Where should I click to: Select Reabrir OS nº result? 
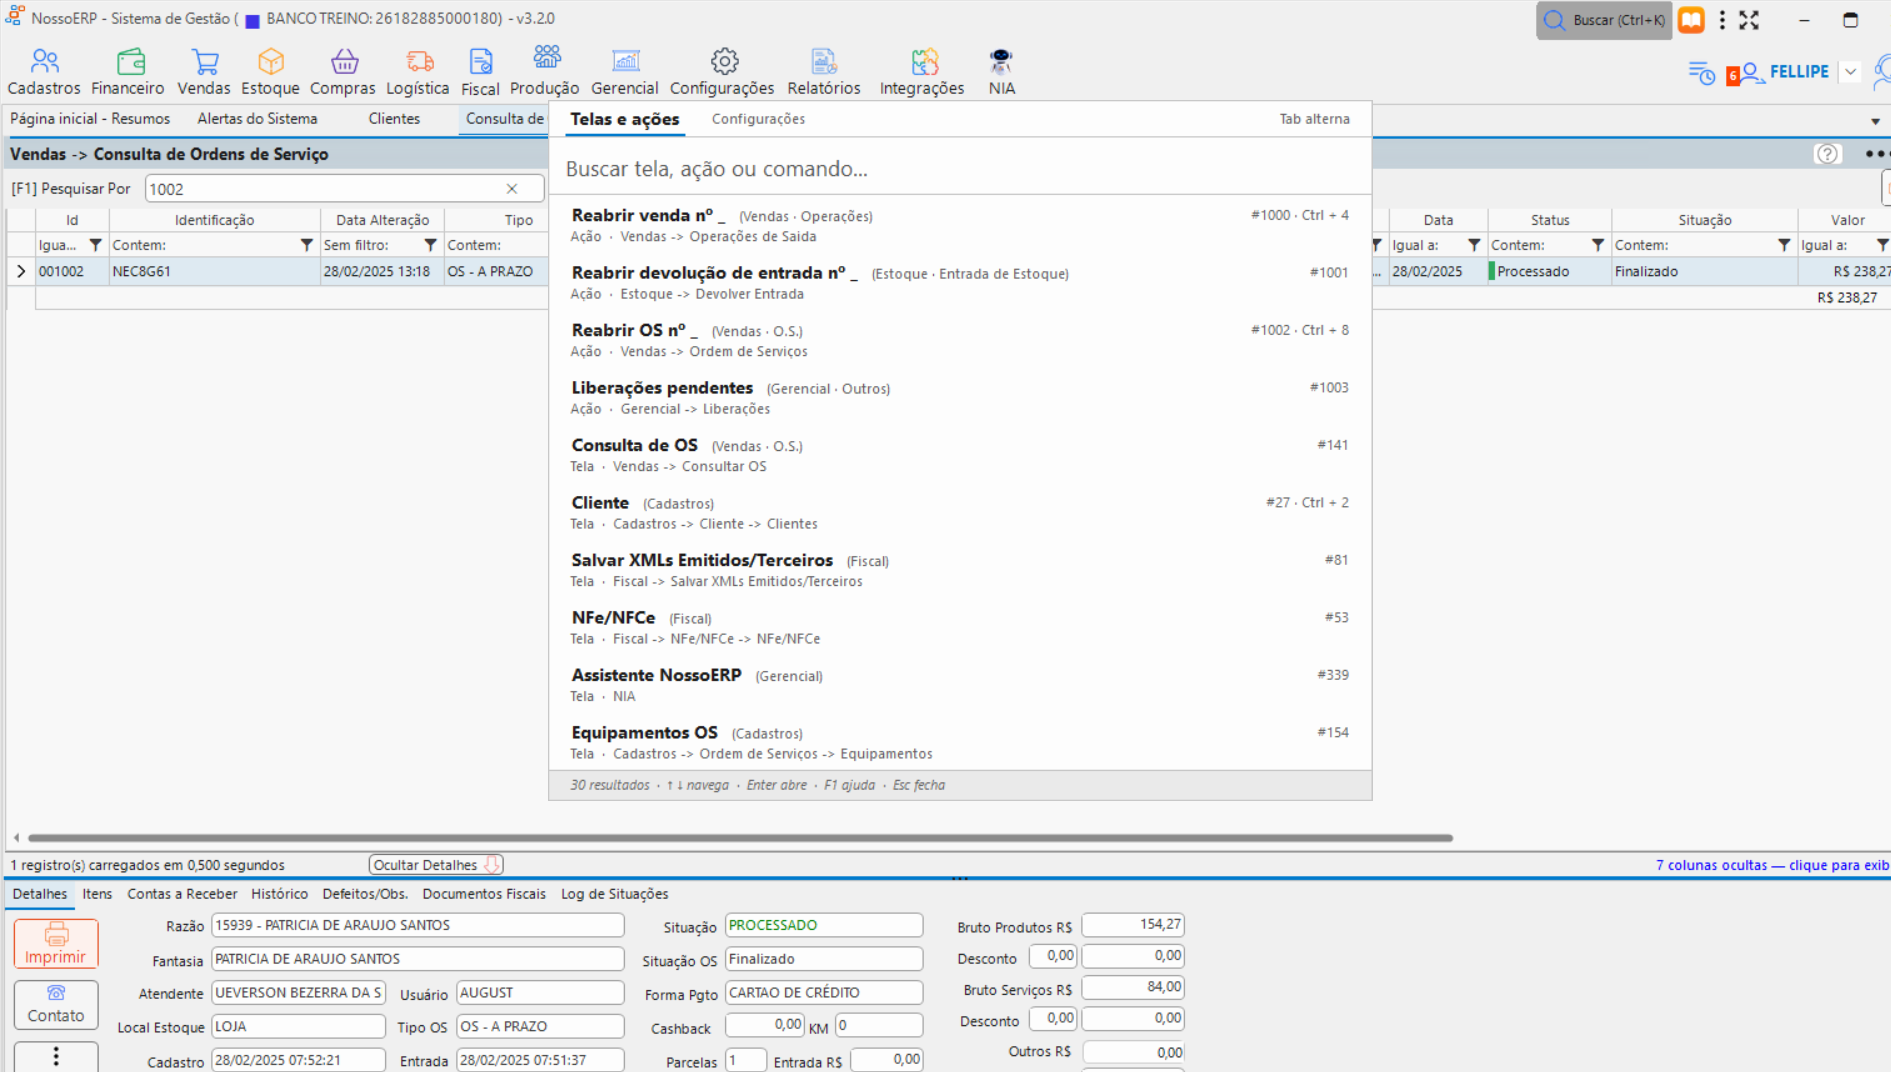coord(960,340)
